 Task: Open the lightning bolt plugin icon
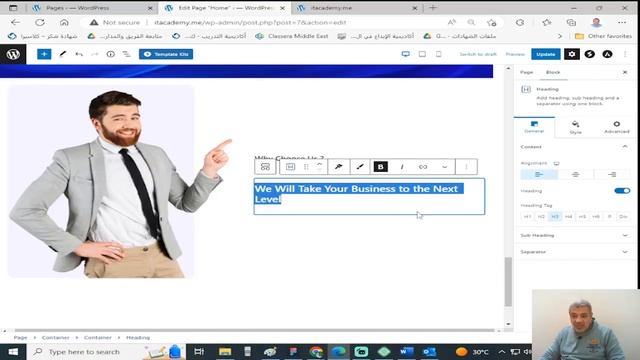[589, 54]
